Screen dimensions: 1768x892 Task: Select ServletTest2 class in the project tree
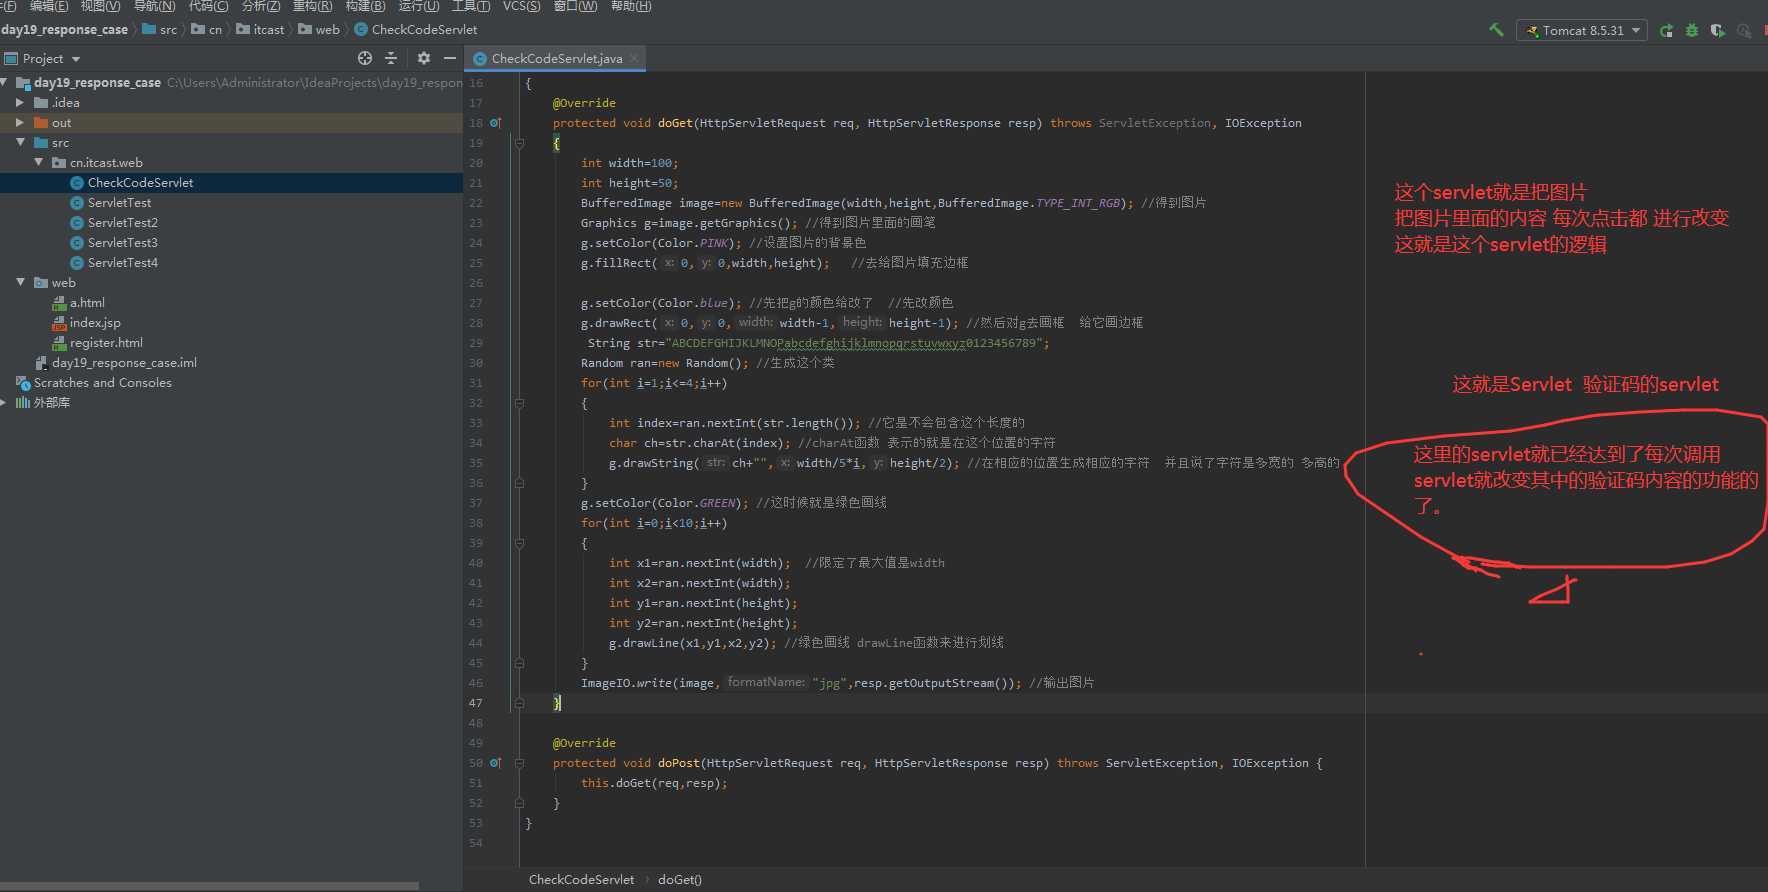click(x=122, y=222)
